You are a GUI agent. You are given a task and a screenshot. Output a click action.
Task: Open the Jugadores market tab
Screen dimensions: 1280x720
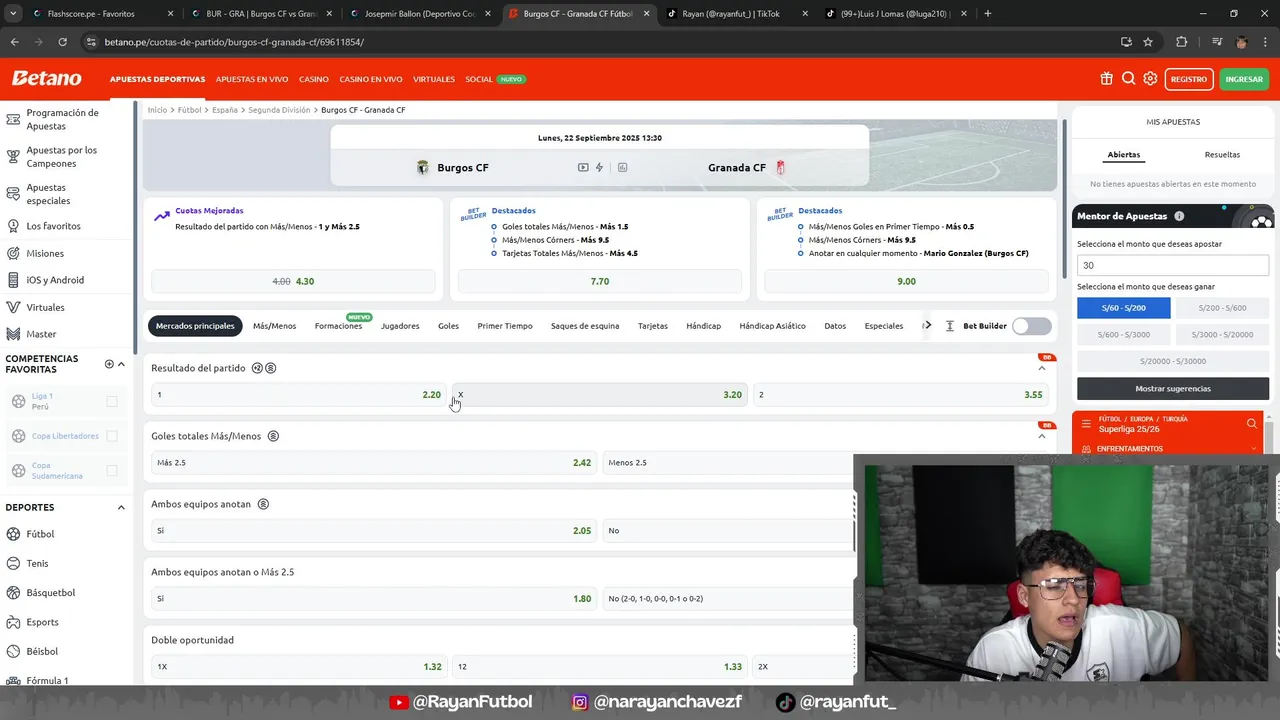pos(400,326)
